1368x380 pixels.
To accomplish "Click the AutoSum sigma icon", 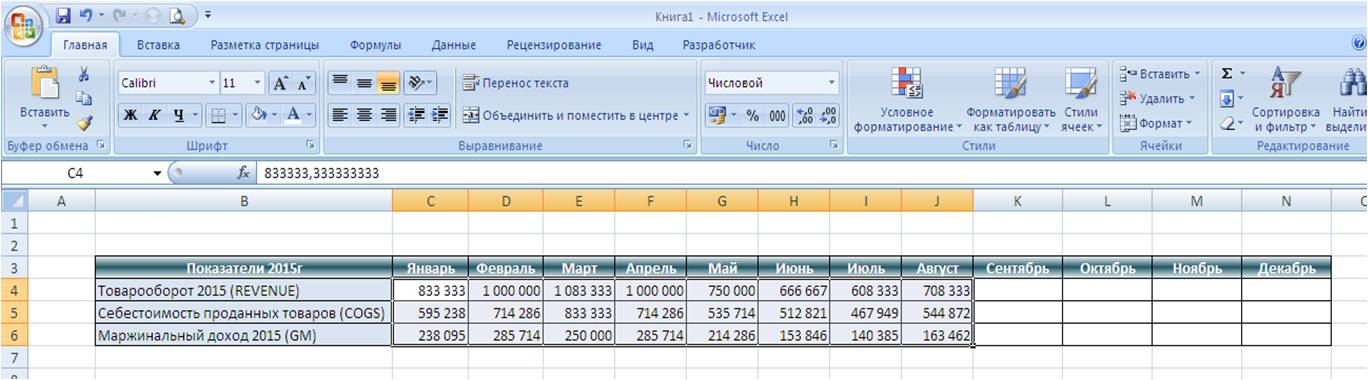I will (1227, 74).
